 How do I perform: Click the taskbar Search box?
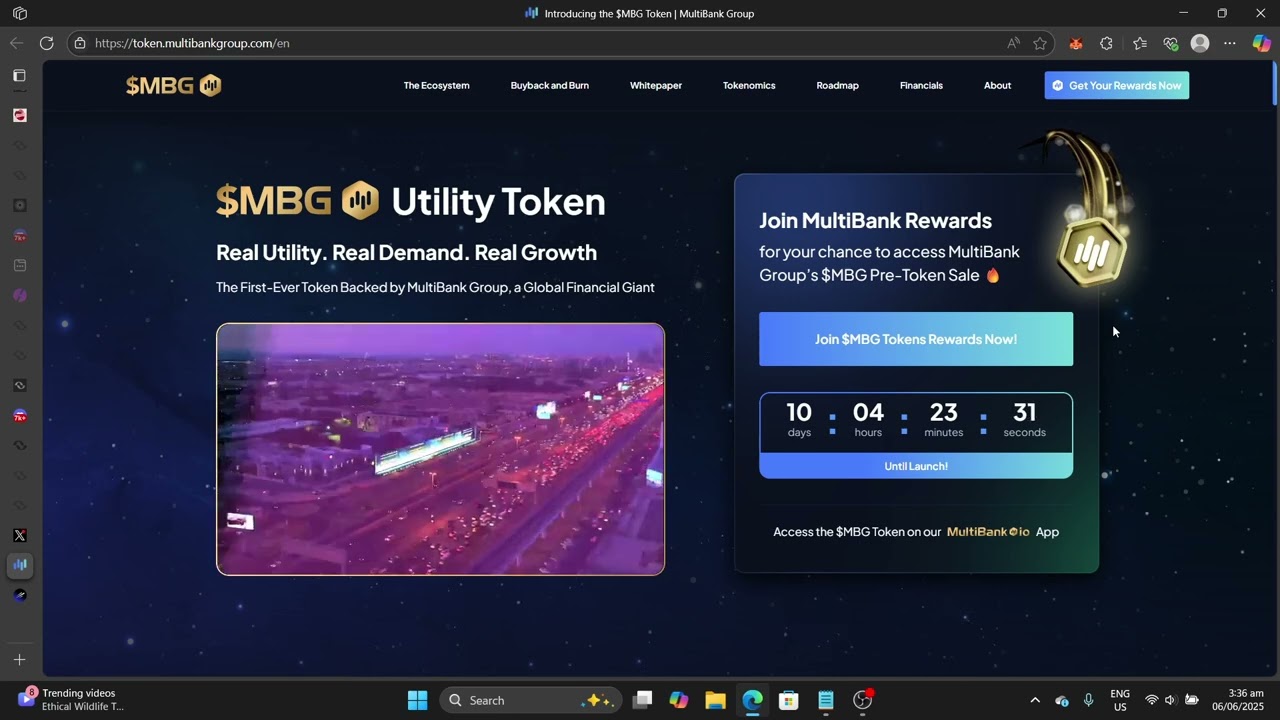point(530,700)
